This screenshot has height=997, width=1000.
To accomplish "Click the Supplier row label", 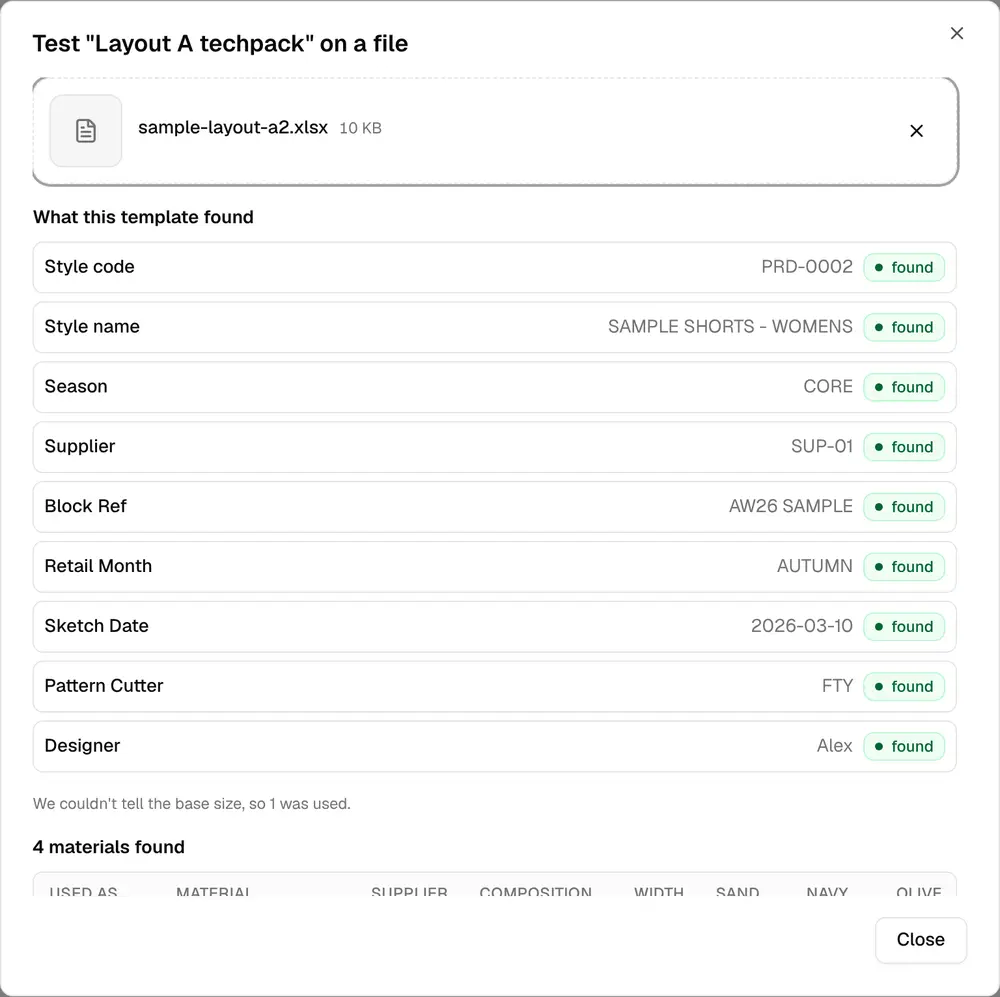I will 80,447.
